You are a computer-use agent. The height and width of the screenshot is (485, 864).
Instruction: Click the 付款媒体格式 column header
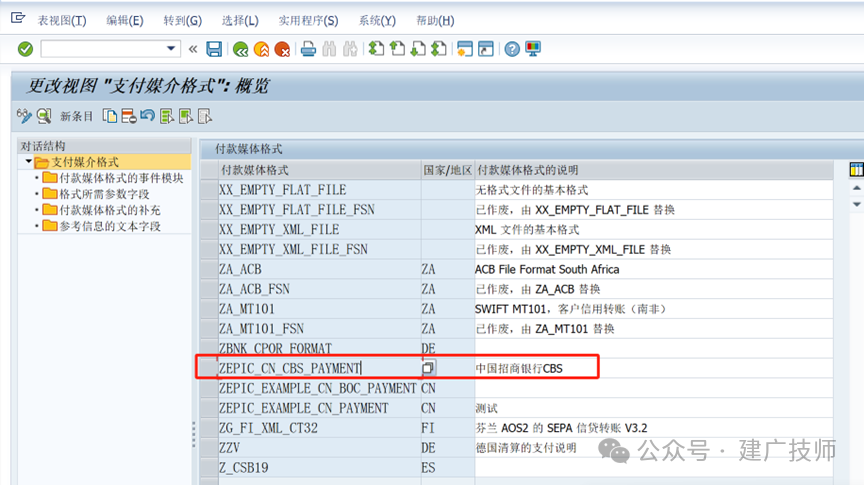coord(320,170)
